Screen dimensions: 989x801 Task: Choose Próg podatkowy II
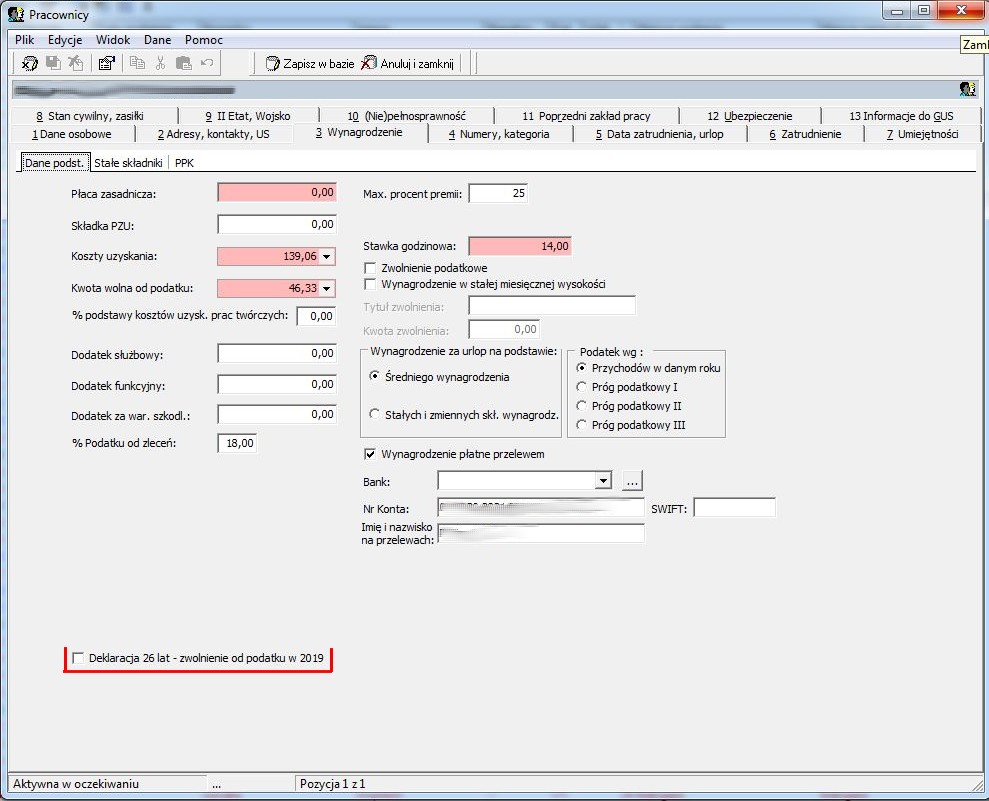[x=582, y=406]
